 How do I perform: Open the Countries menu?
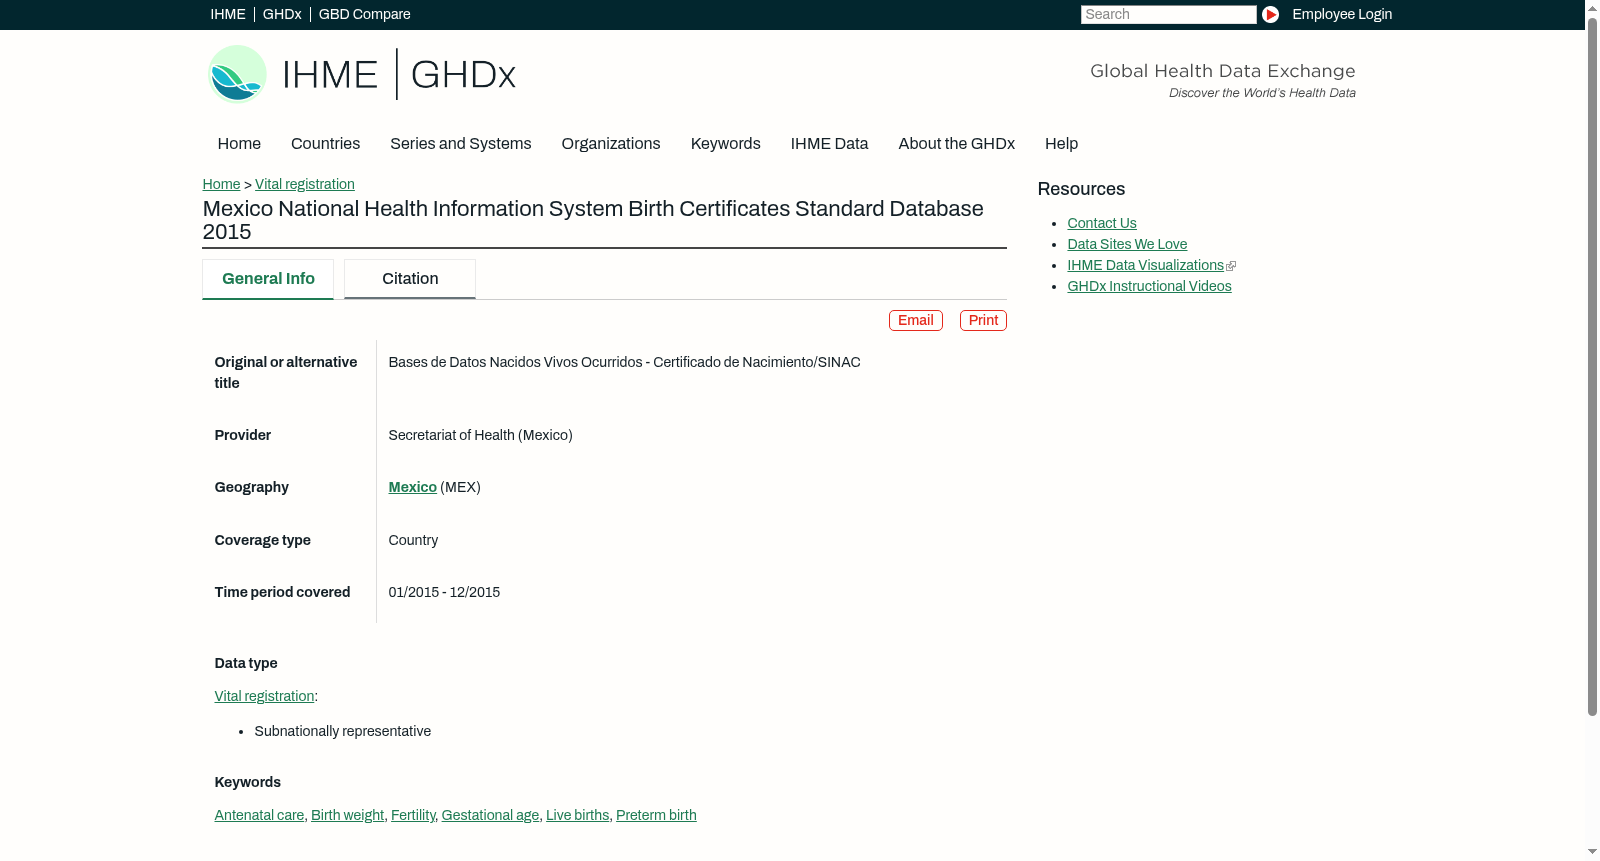pyautogui.click(x=325, y=144)
